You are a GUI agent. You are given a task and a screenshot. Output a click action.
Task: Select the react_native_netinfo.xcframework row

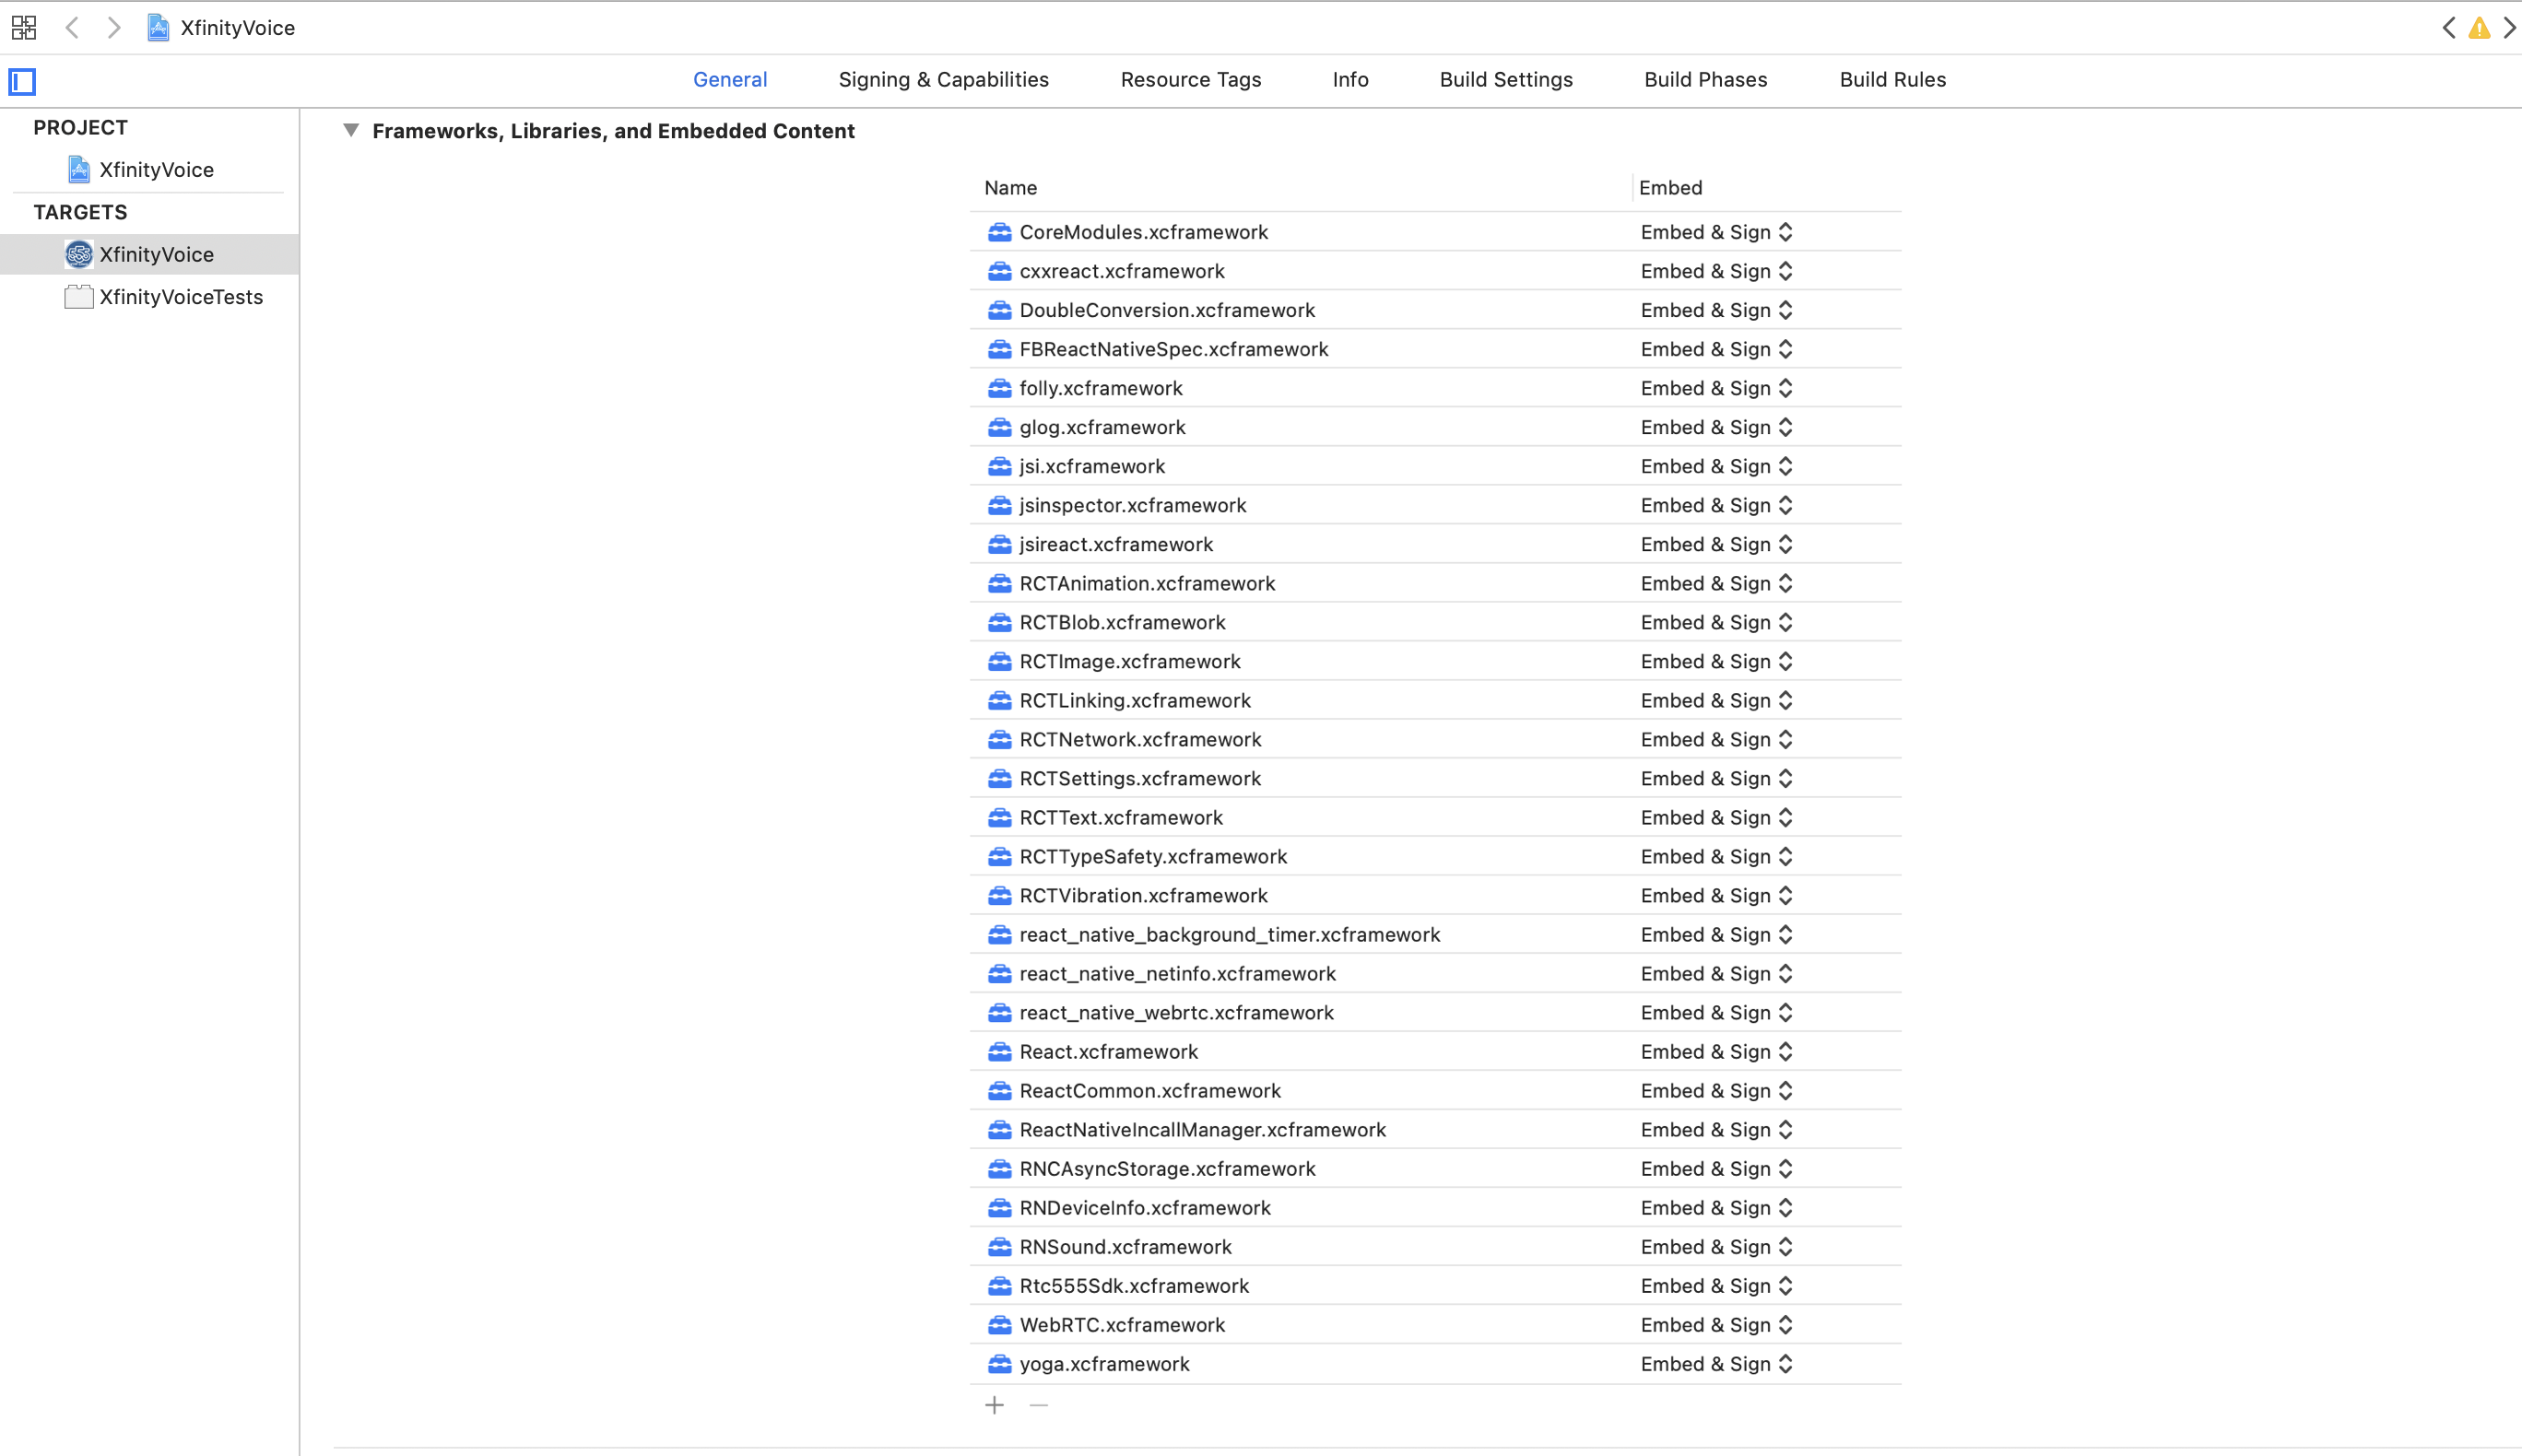coord(1435,973)
